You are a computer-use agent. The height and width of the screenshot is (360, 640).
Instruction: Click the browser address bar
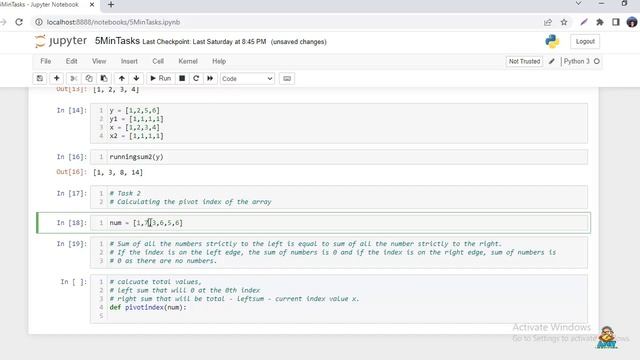click(x=286, y=22)
